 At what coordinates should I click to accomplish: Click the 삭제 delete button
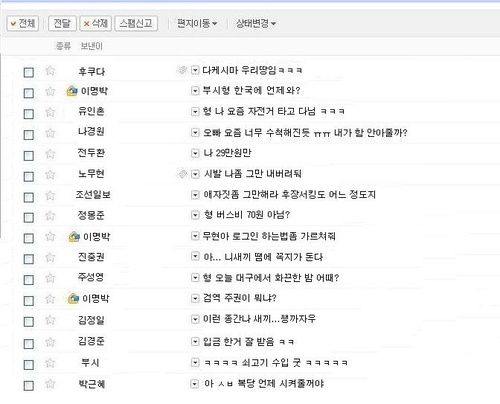(96, 23)
